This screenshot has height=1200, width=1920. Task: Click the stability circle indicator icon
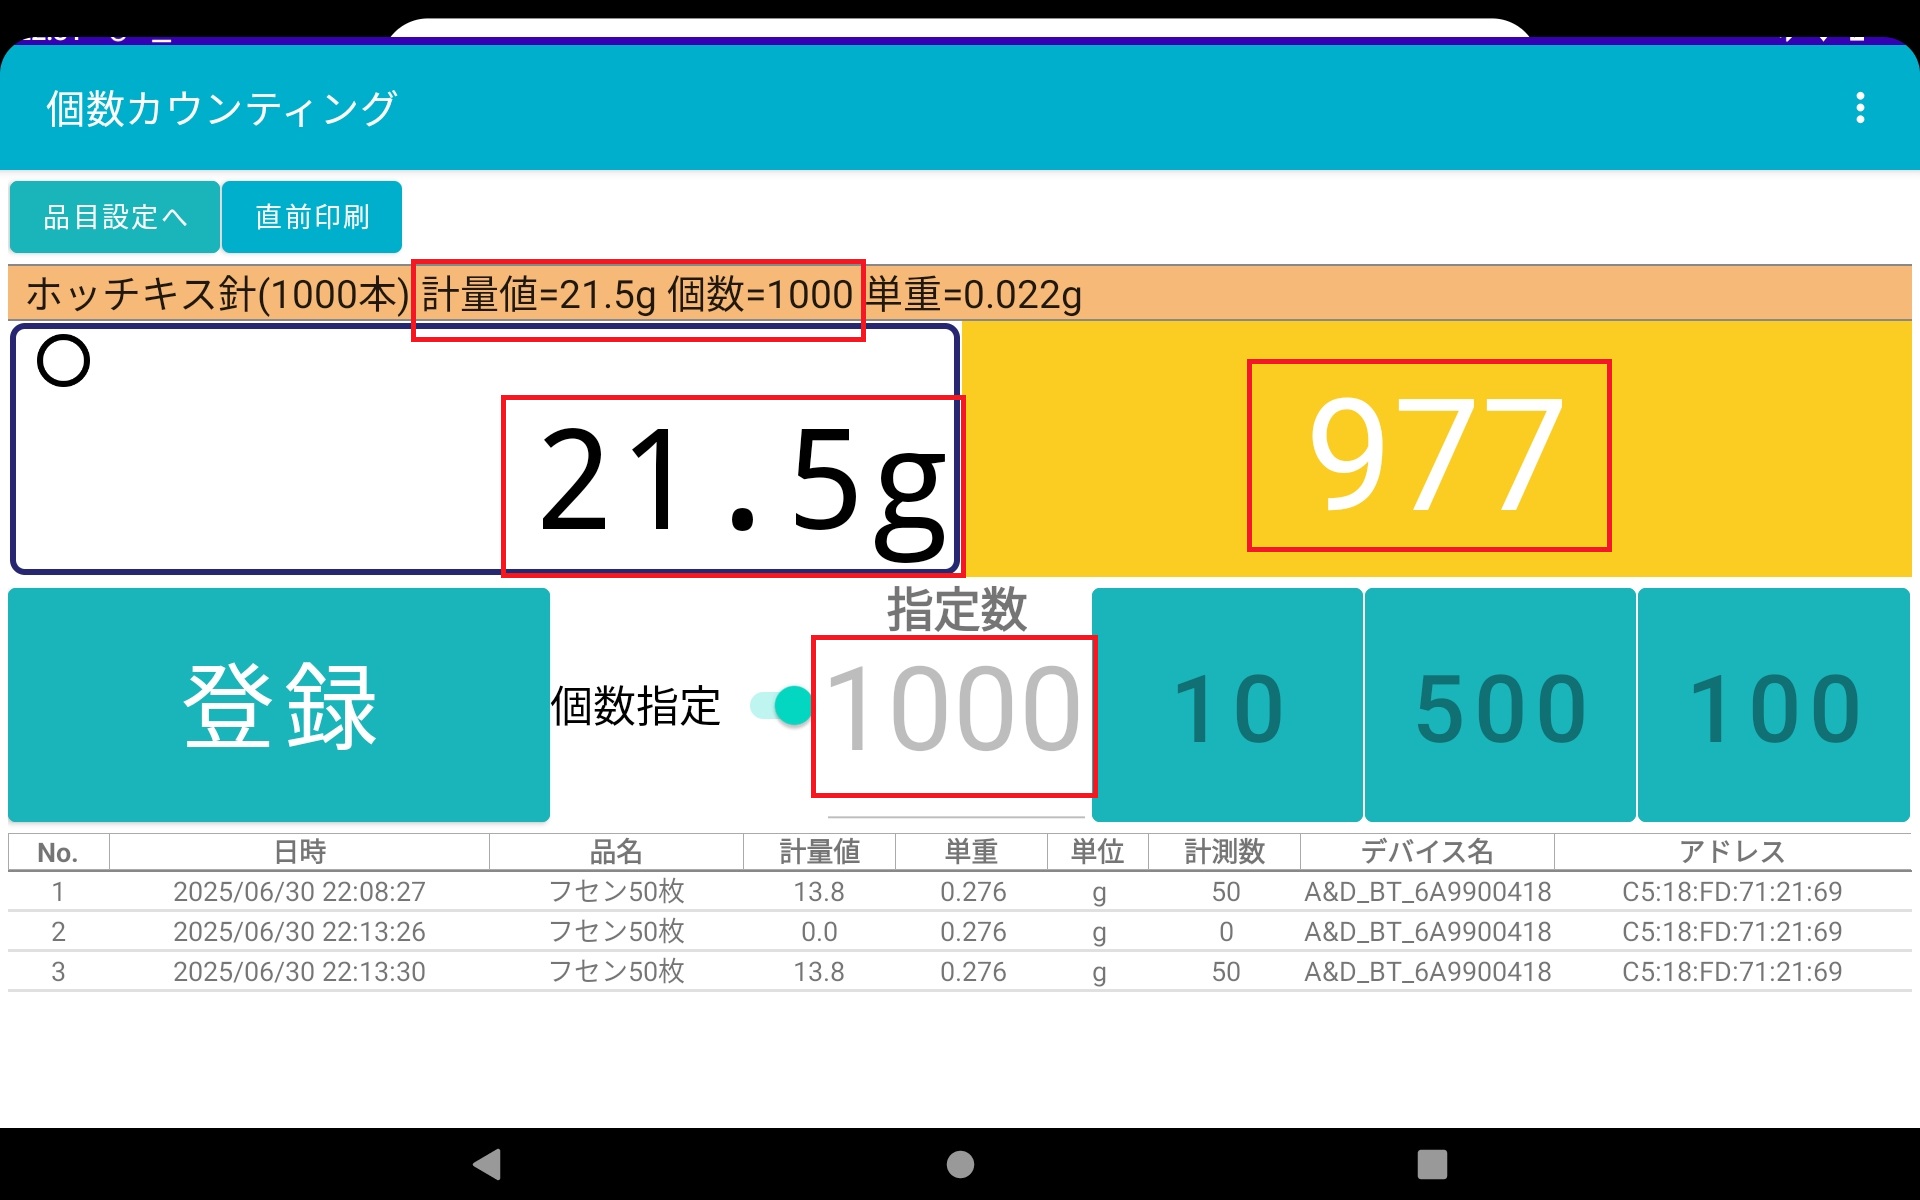pyautogui.click(x=63, y=361)
